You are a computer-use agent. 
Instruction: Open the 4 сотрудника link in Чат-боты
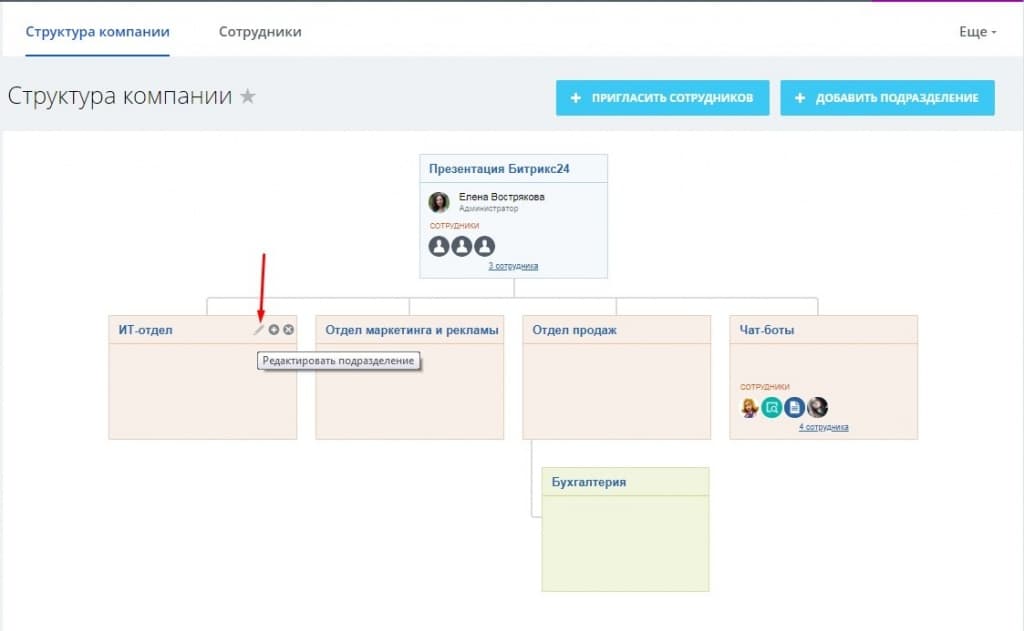tap(824, 427)
